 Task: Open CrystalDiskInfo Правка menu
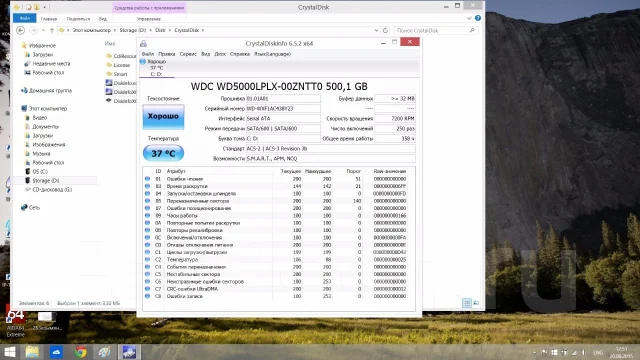click(x=167, y=54)
